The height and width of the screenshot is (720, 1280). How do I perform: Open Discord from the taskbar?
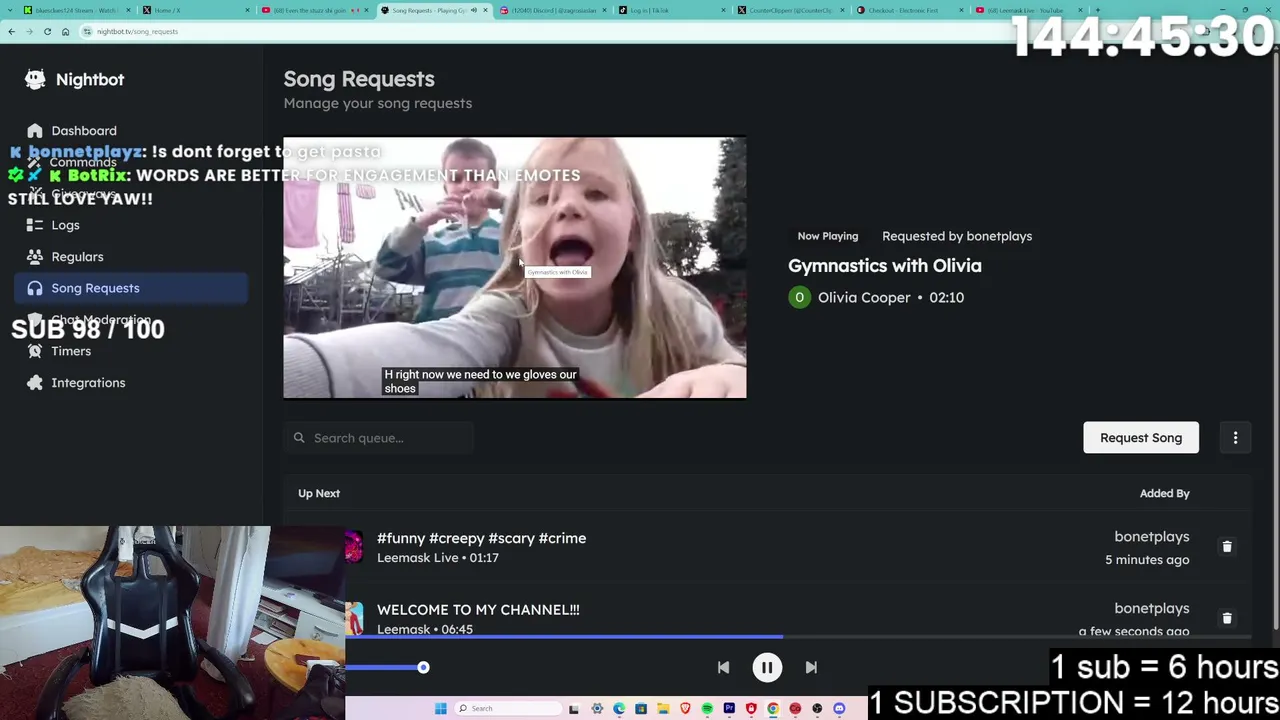tap(839, 709)
